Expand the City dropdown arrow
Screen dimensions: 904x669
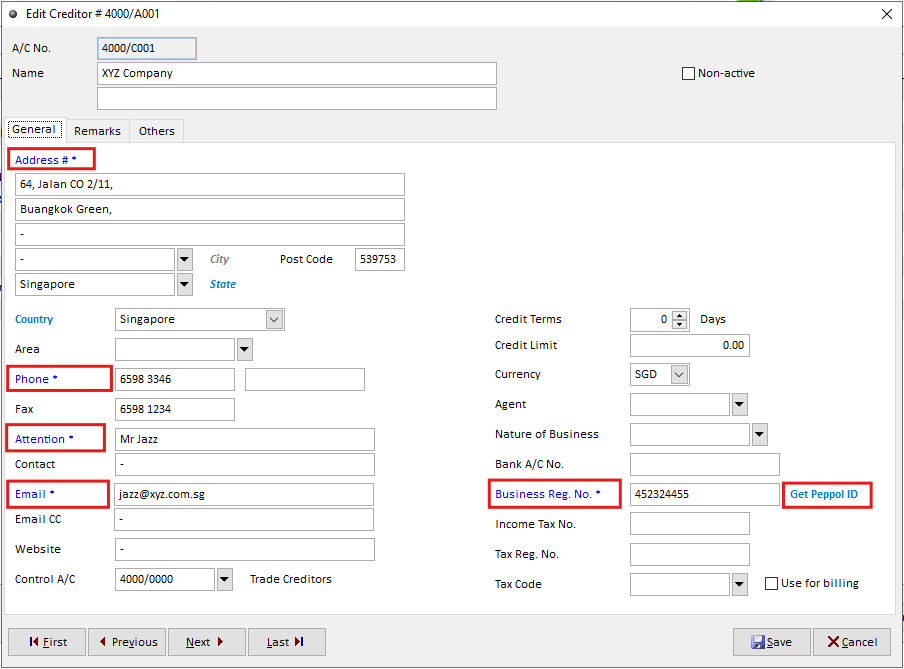(184, 260)
